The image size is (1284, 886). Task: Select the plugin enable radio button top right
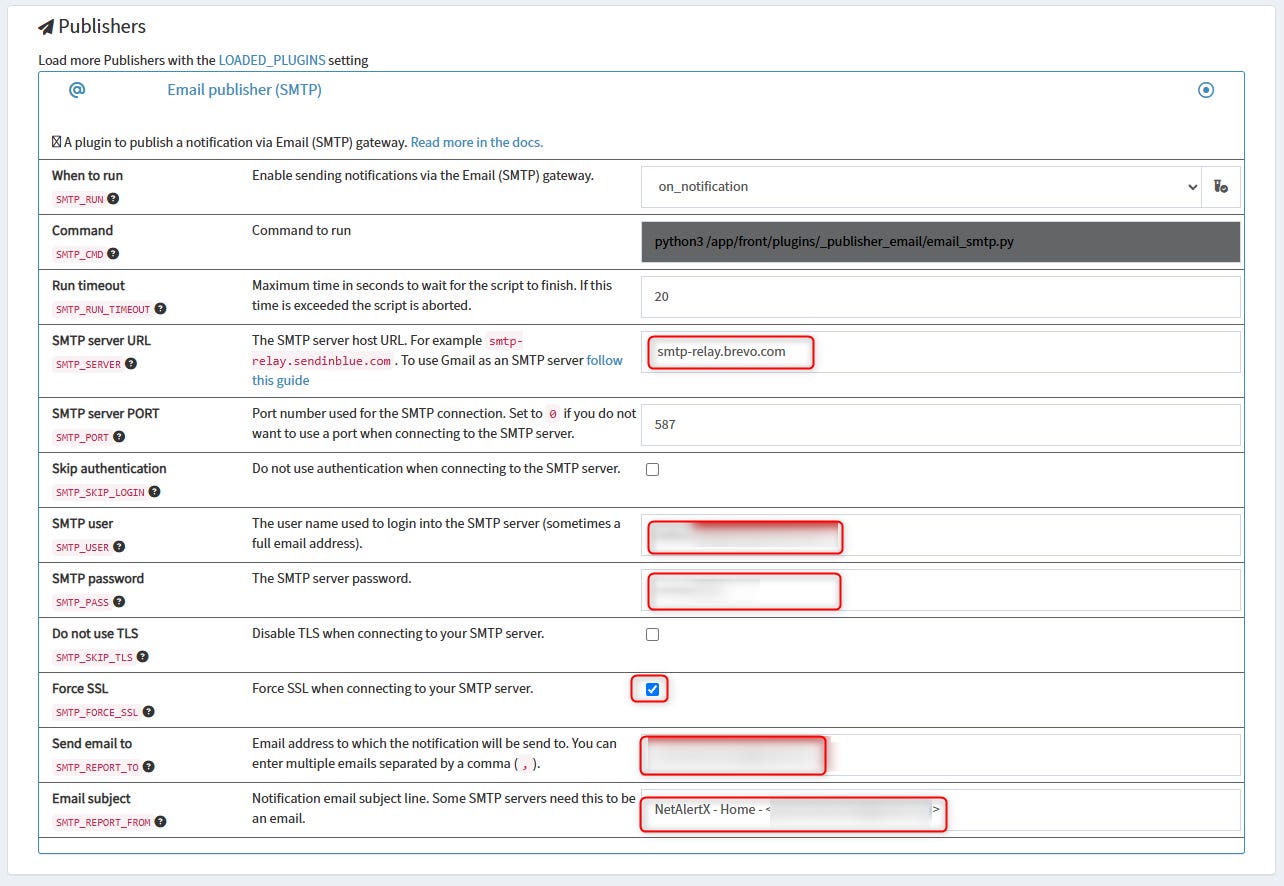click(x=1206, y=89)
